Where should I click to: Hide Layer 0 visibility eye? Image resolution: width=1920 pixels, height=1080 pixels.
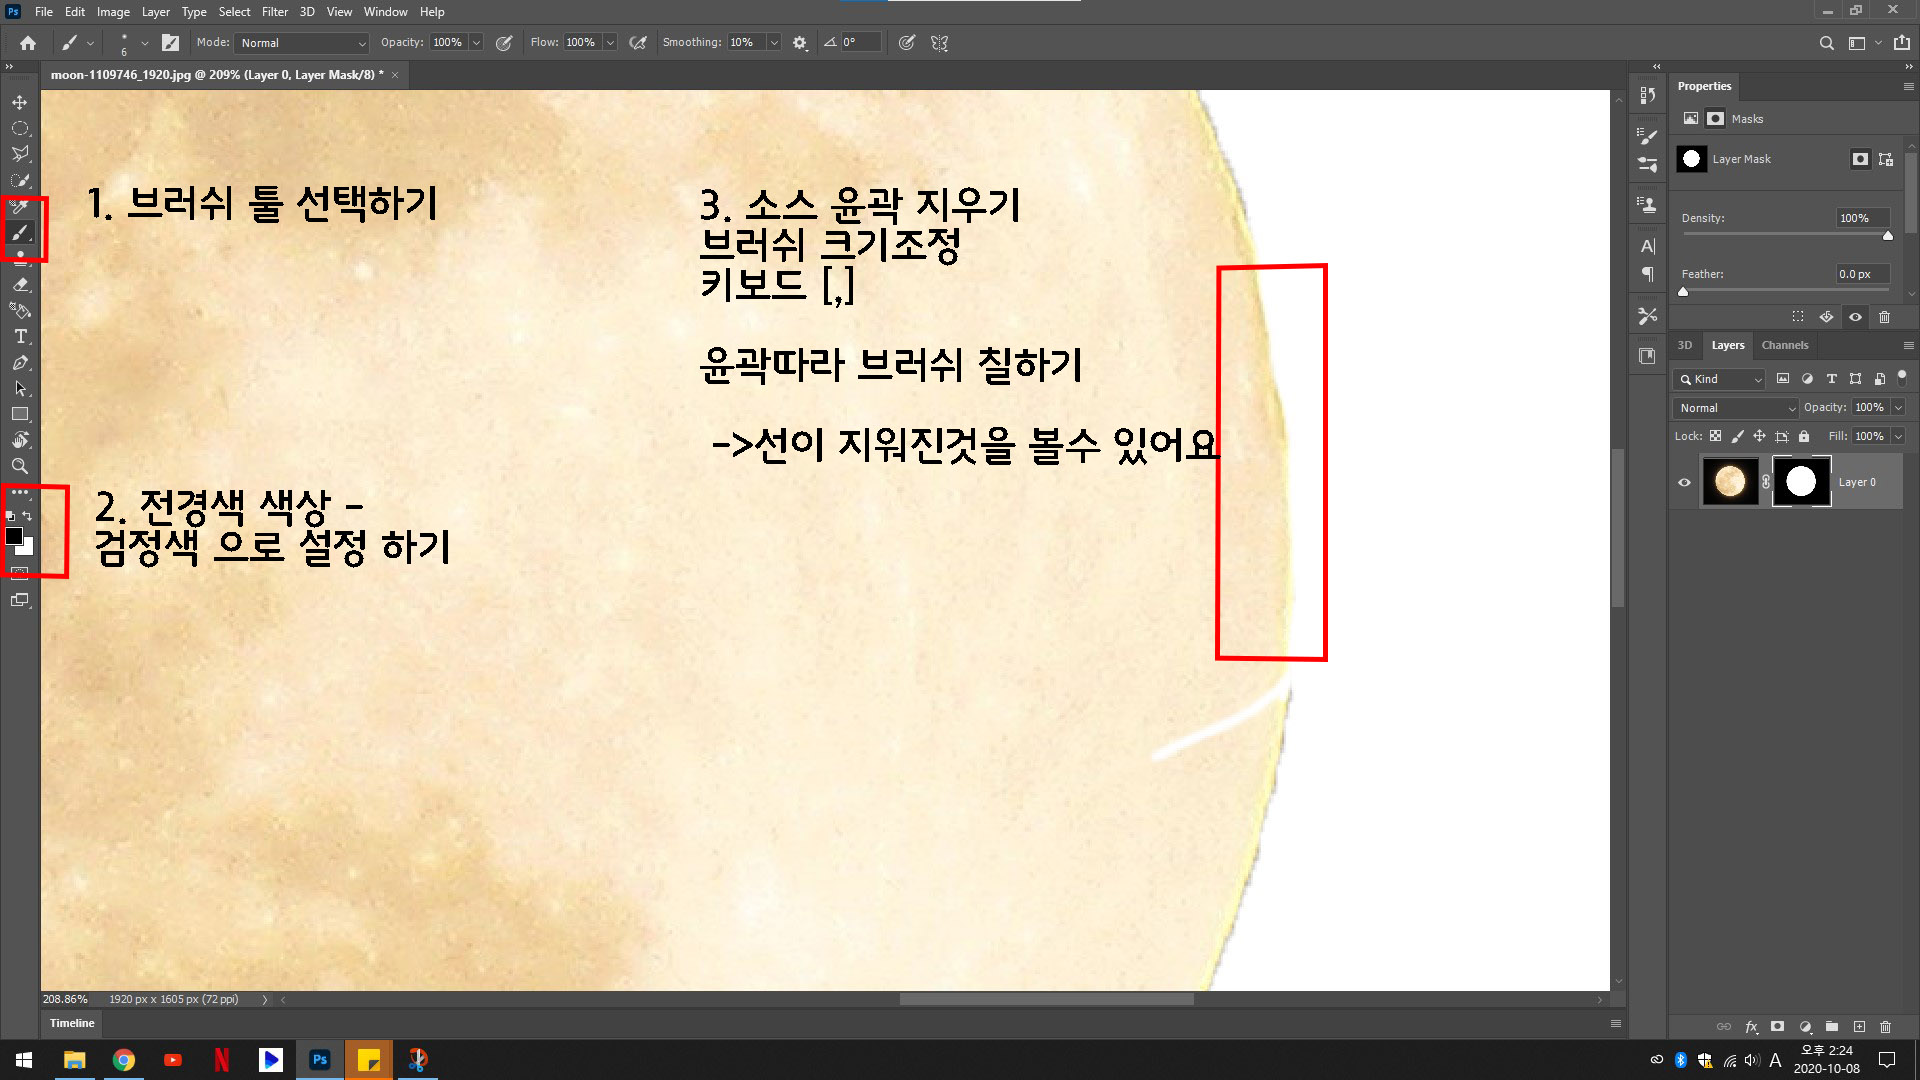(x=1684, y=482)
